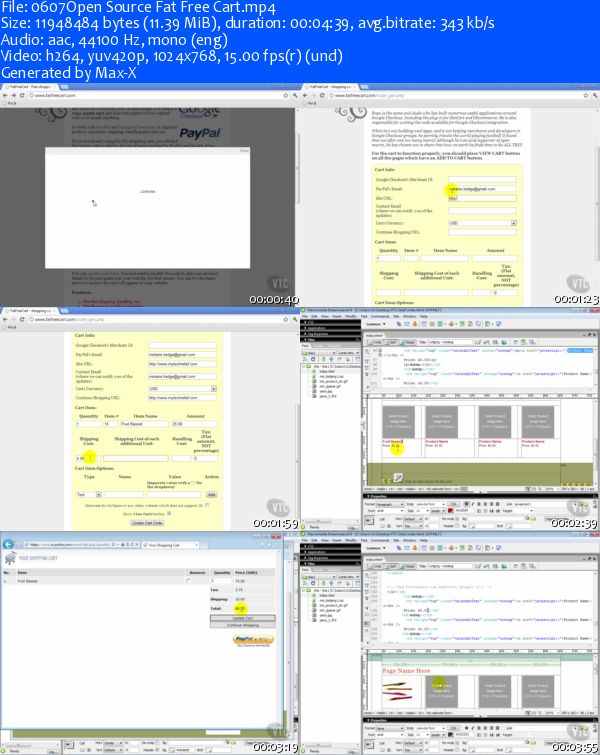Toggle Show View Cart button checkbox, 00:01:59 frame
This screenshot has width=600, height=755.
click(169, 514)
